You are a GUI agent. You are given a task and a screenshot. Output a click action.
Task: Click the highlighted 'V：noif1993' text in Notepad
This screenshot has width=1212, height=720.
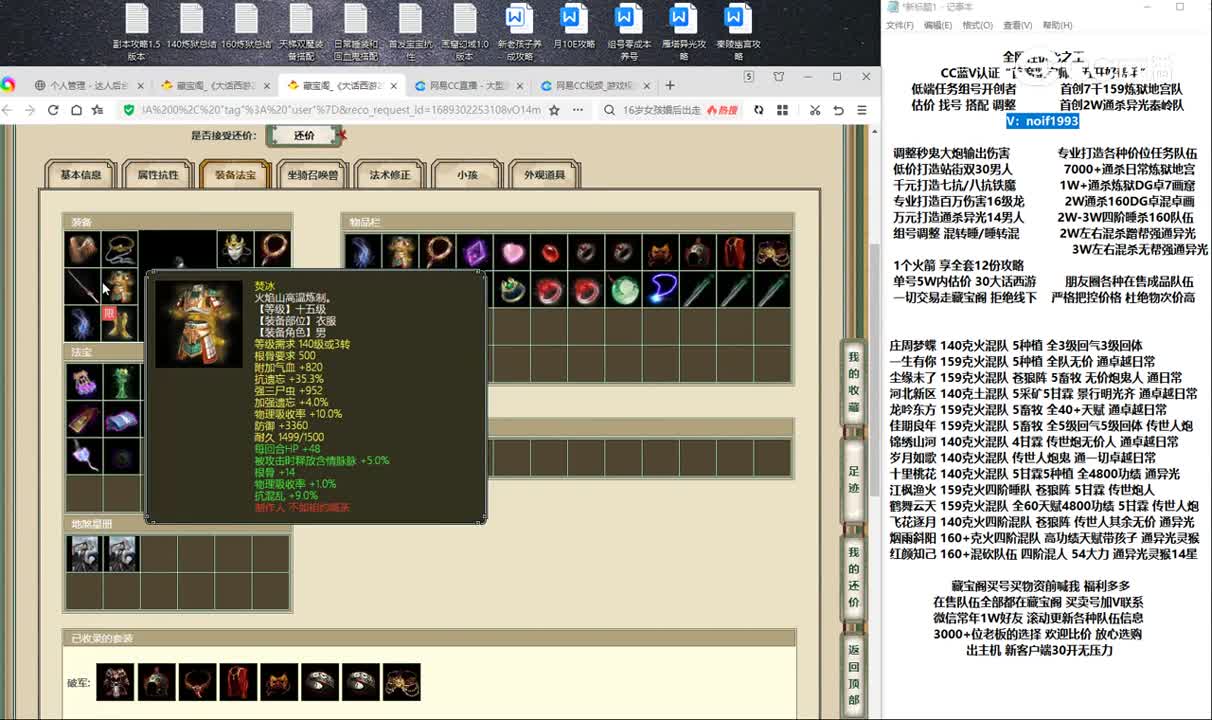click(1042, 121)
